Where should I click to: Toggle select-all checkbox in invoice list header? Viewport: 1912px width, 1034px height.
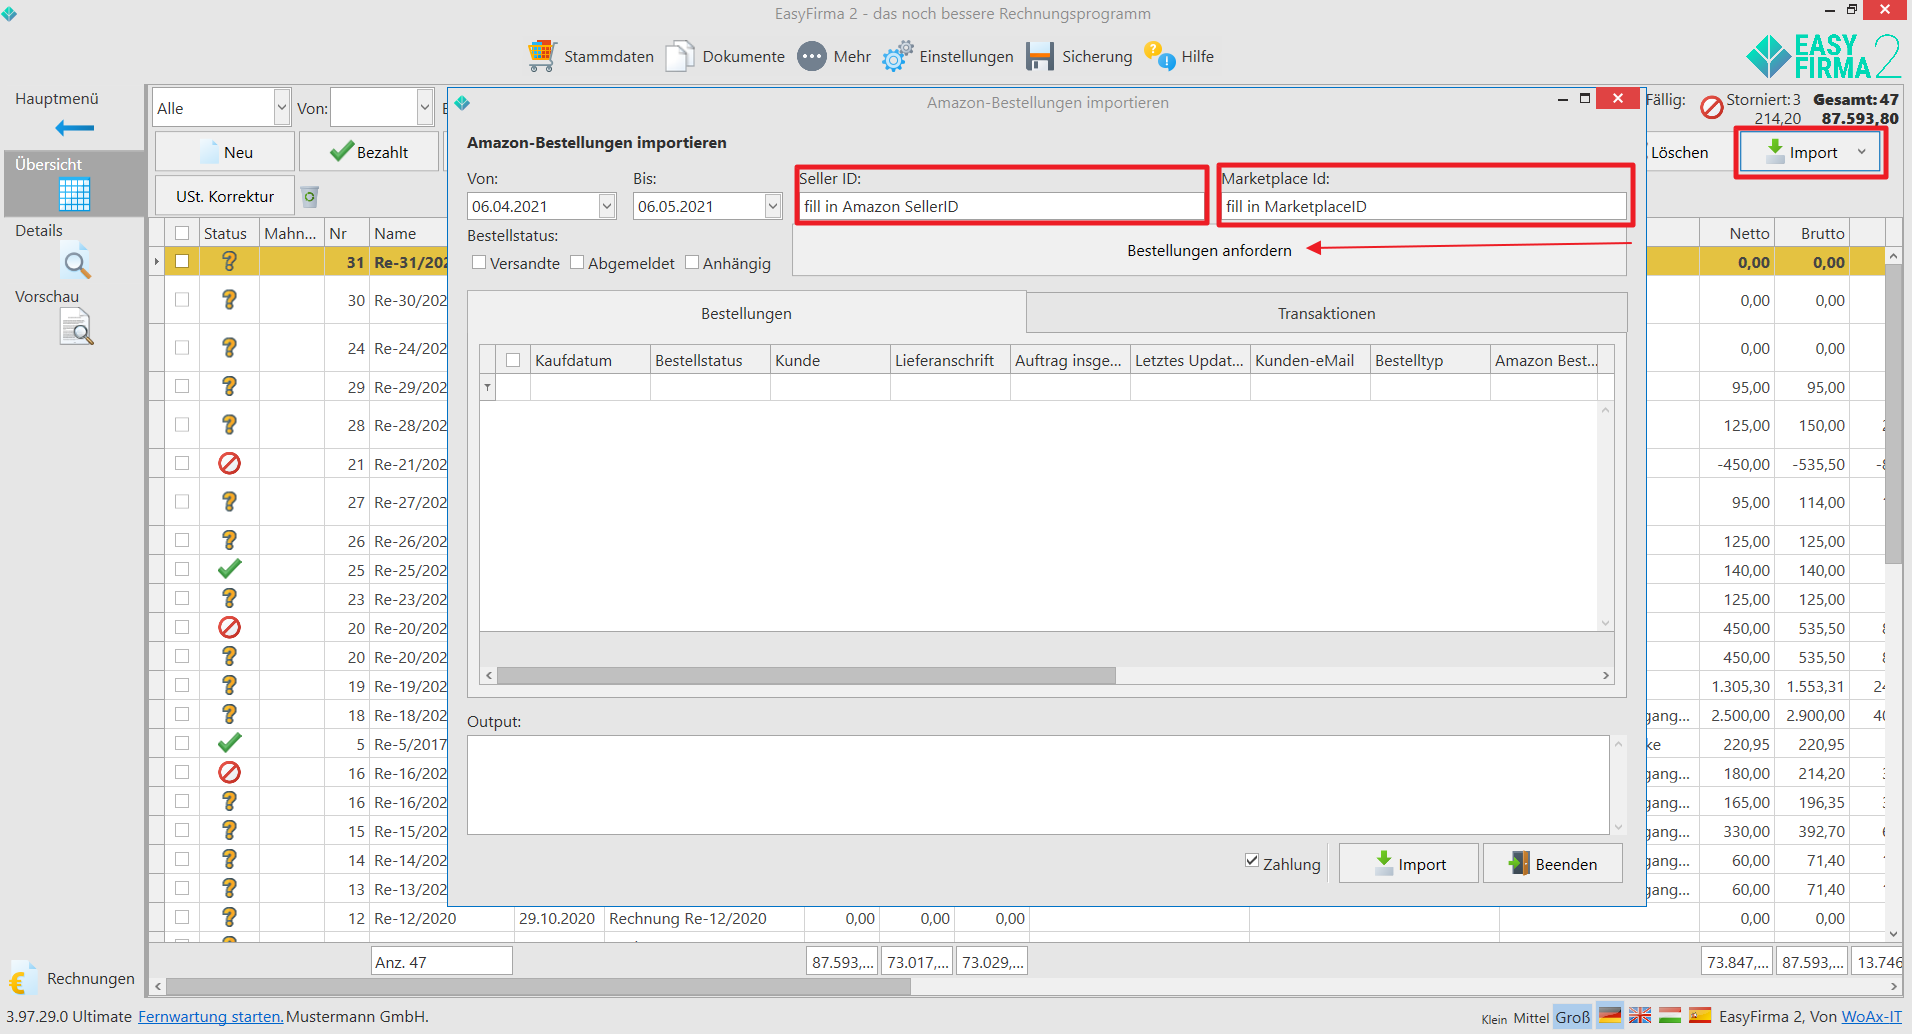[x=182, y=233]
